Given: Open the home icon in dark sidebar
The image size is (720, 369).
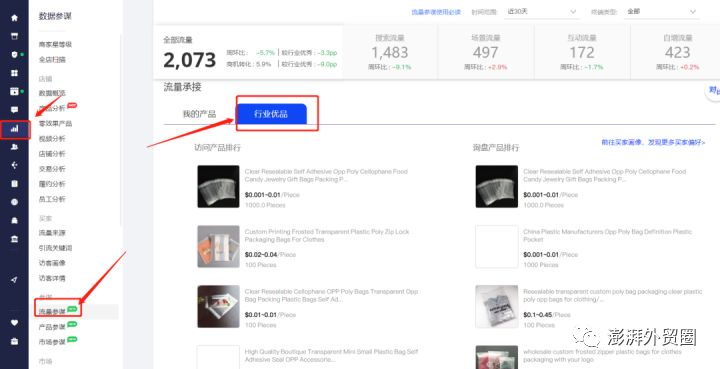Looking at the screenshot, I should pos(14,18).
